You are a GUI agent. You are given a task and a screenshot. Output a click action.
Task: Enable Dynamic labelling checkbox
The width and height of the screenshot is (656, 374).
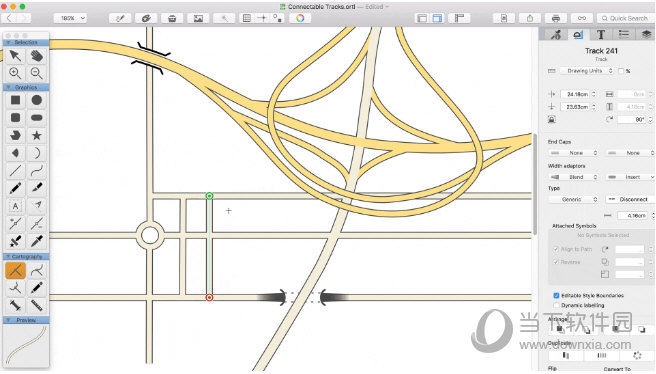[556, 305]
